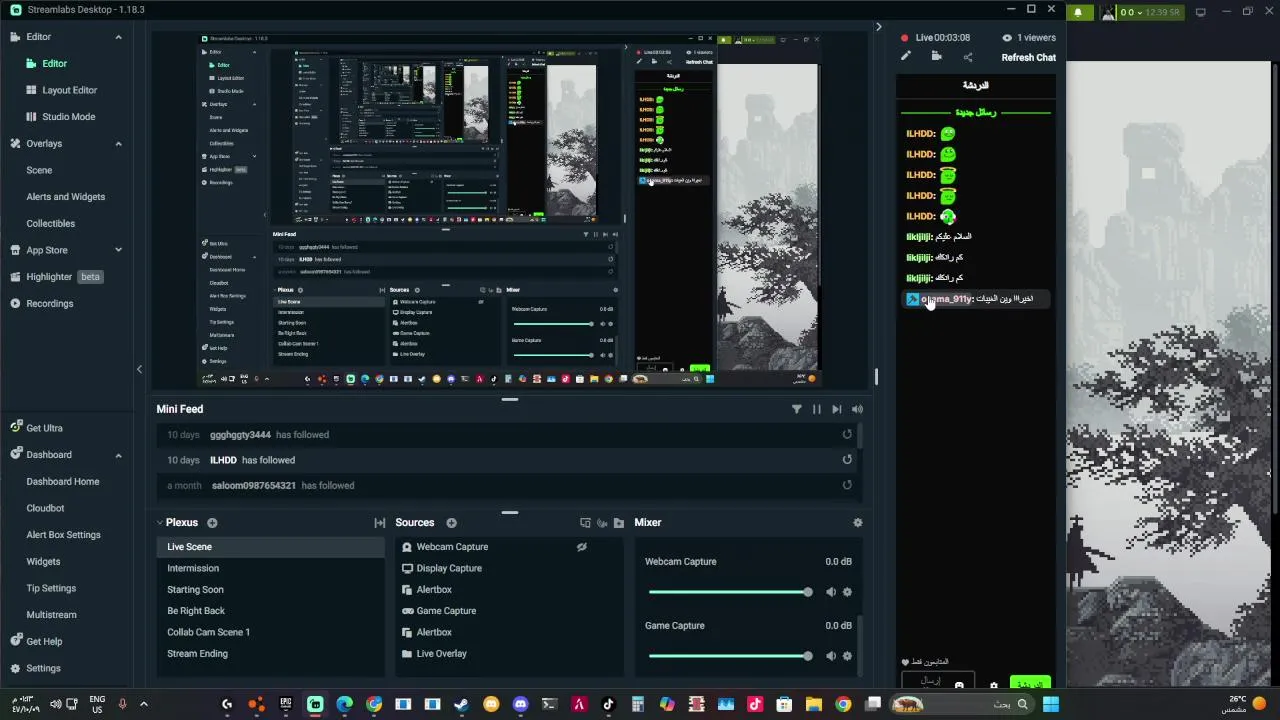This screenshot has width=1280, height=720.
Task: Add a new scene with plus icon
Action: coord(212,523)
